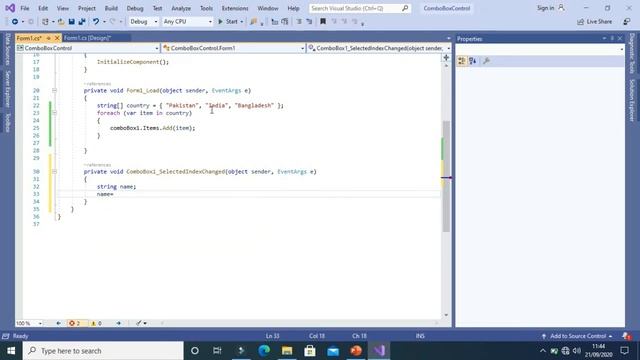
Task: Open the Build menu
Action: click(111, 8)
